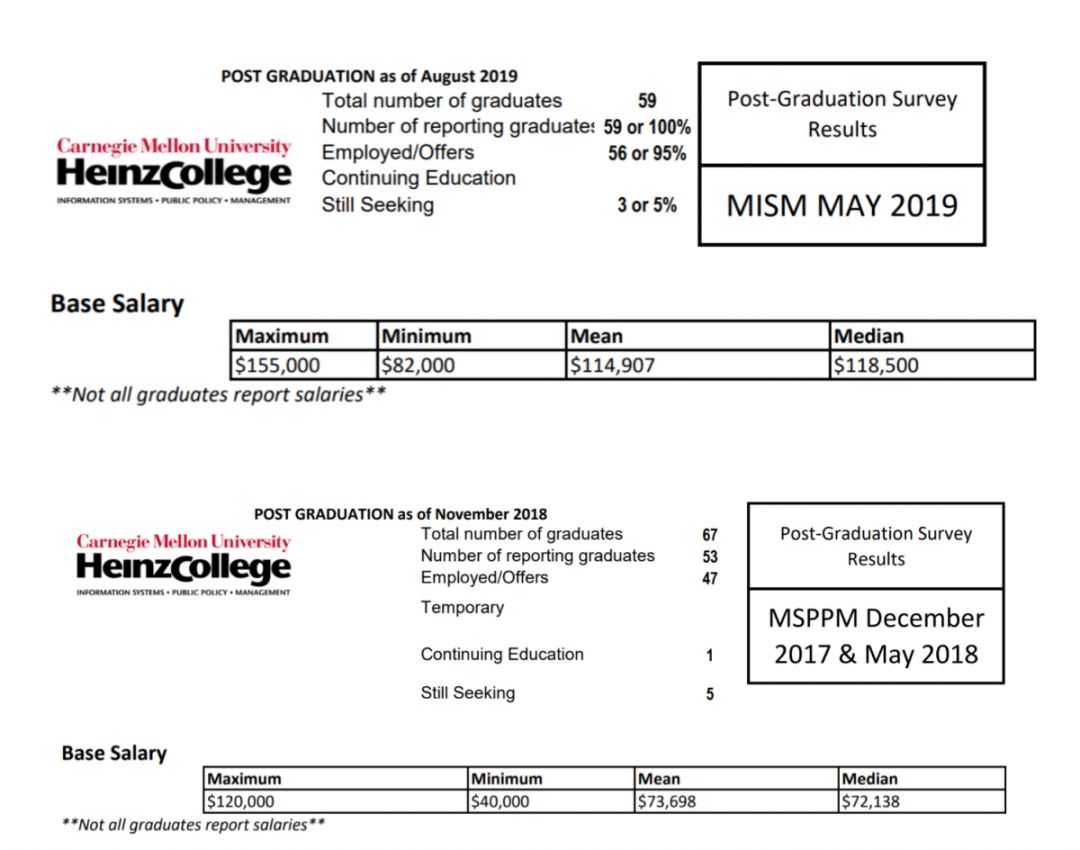Select the $155,000 maximum salary cell
Viewport: 1080px width, 850px height.
coord(304,365)
